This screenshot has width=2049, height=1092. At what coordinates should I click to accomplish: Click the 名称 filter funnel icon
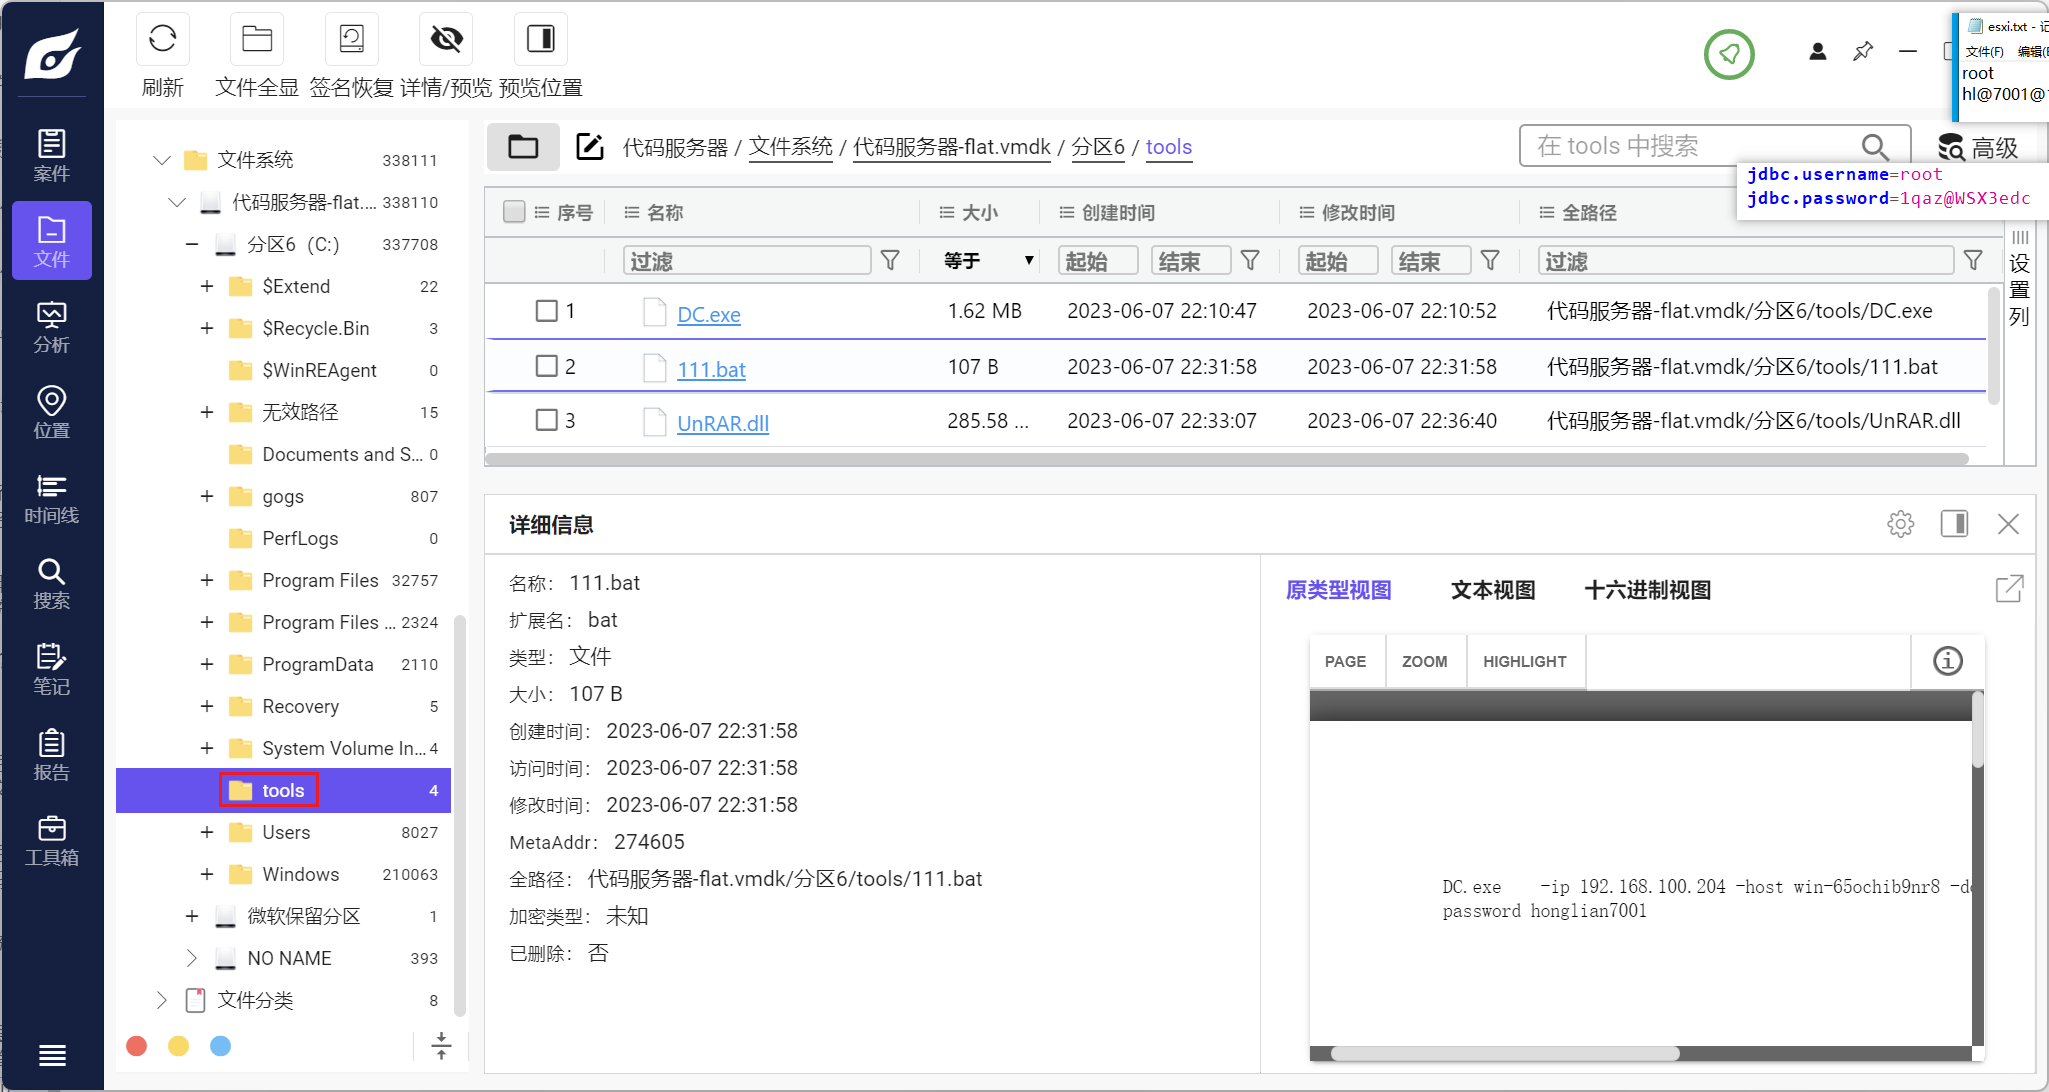point(890,261)
